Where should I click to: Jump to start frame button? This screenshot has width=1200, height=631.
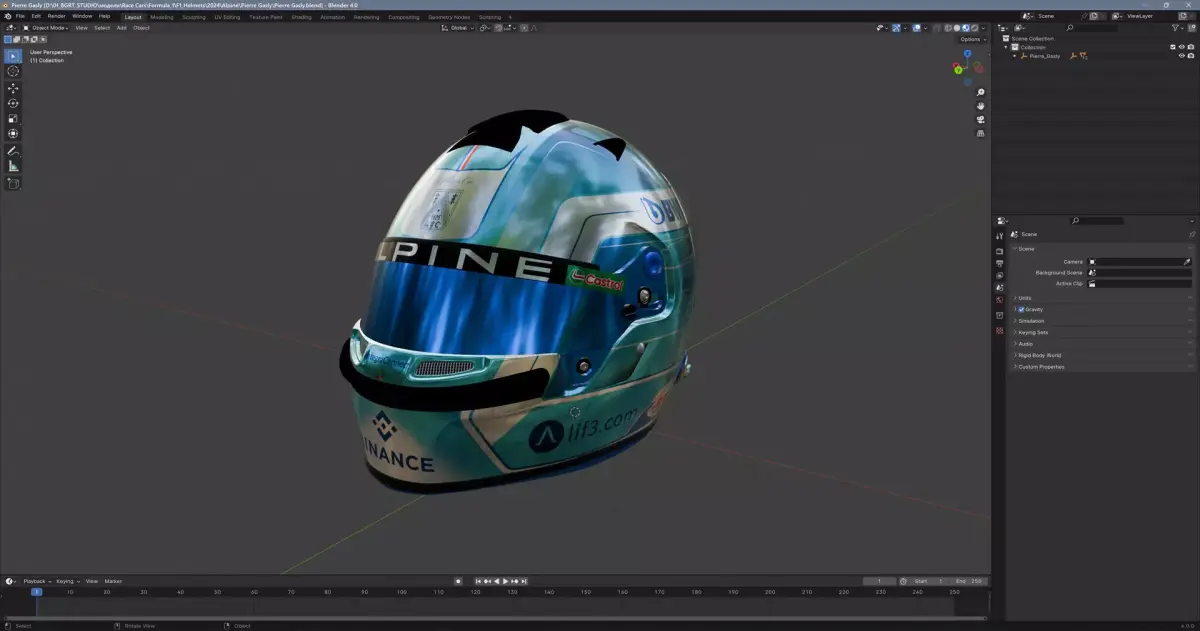[x=479, y=581]
